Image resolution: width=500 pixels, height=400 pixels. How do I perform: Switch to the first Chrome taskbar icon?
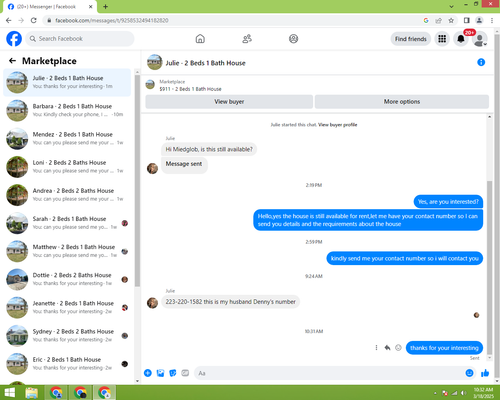point(56,393)
